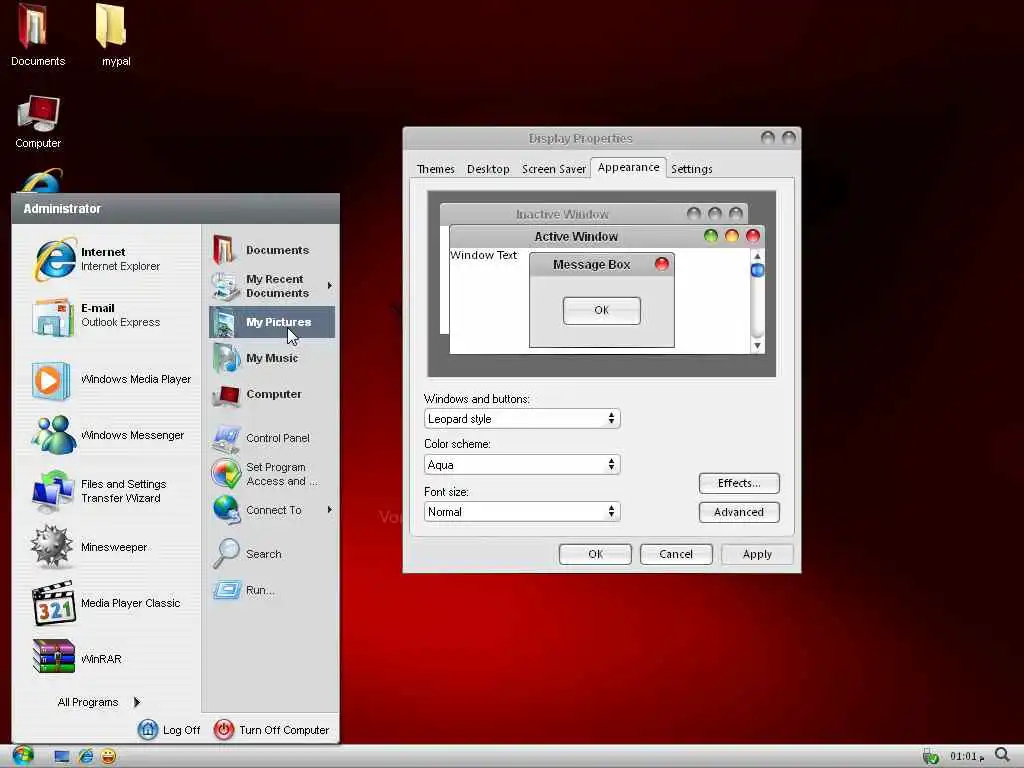1024x768 pixels.
Task: Cancel the Display Properties dialog
Action: [x=676, y=554]
